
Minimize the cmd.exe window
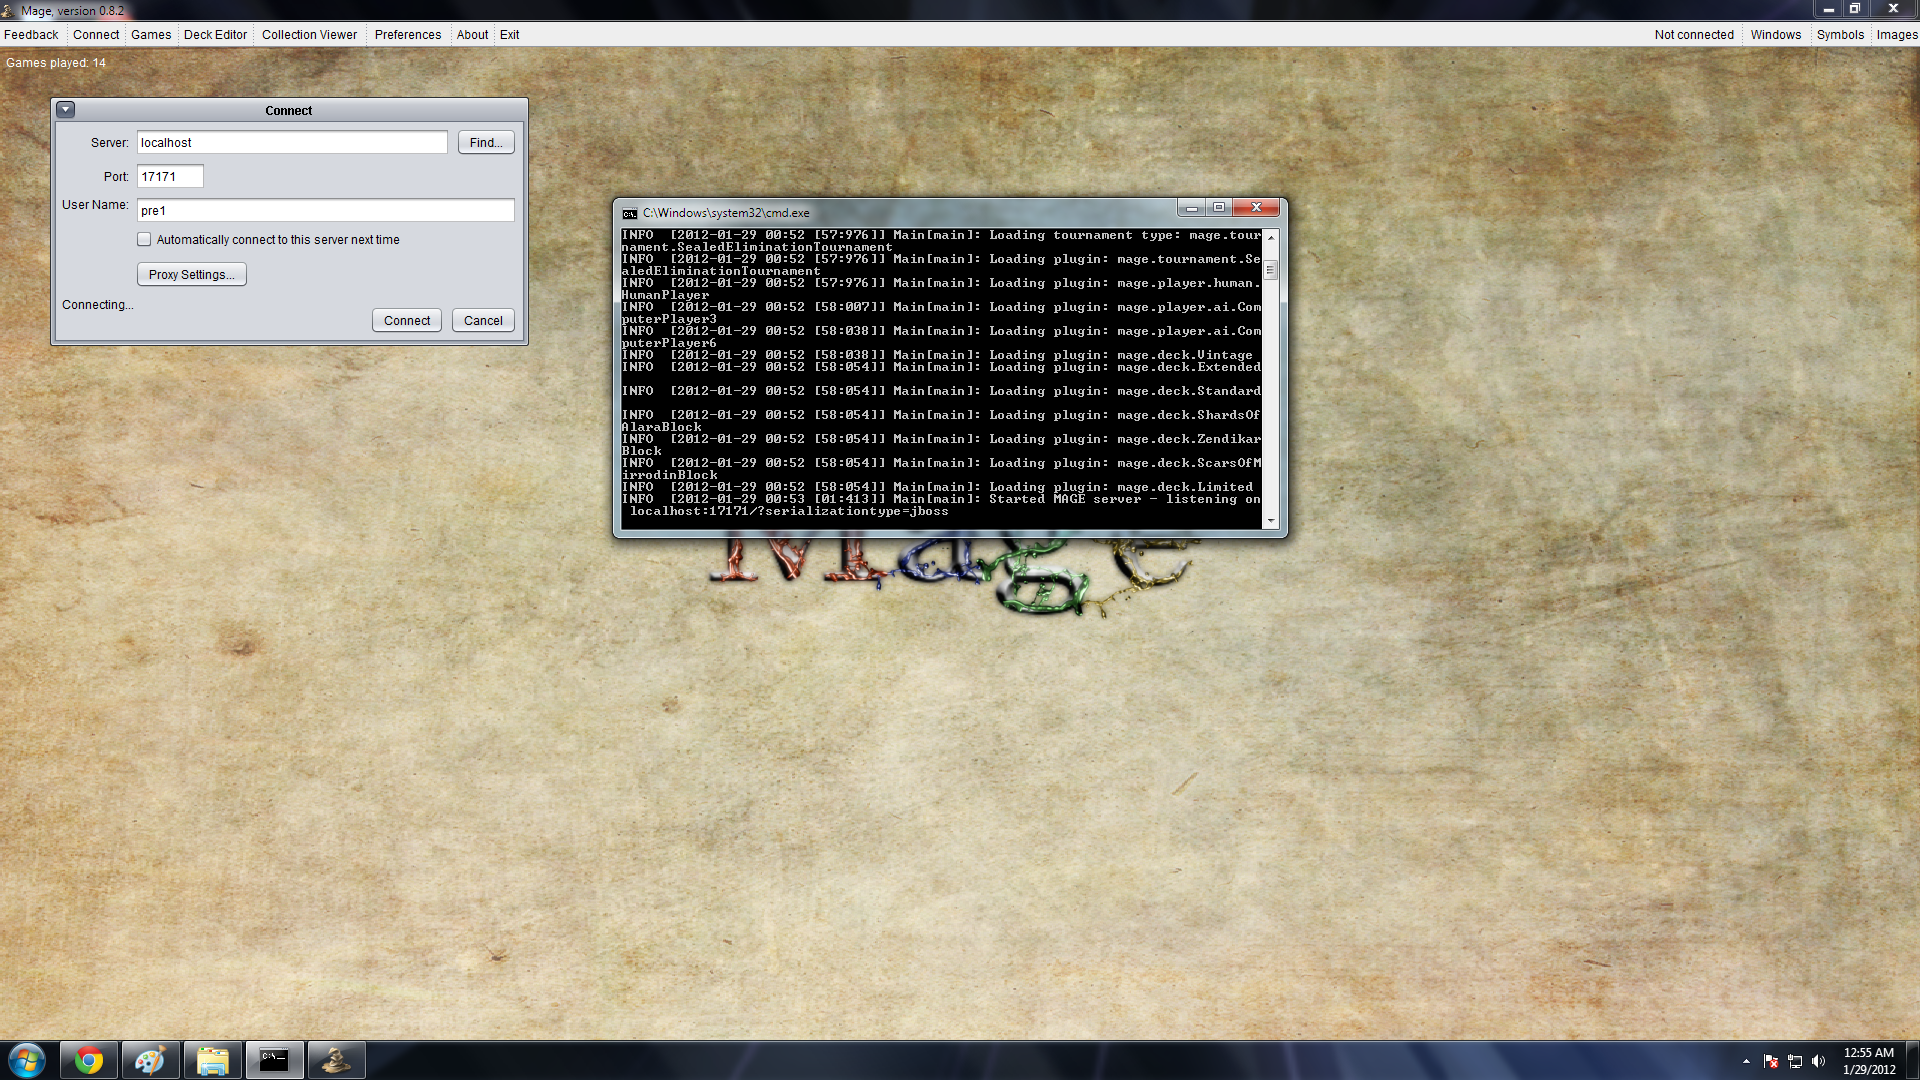pos(1191,208)
